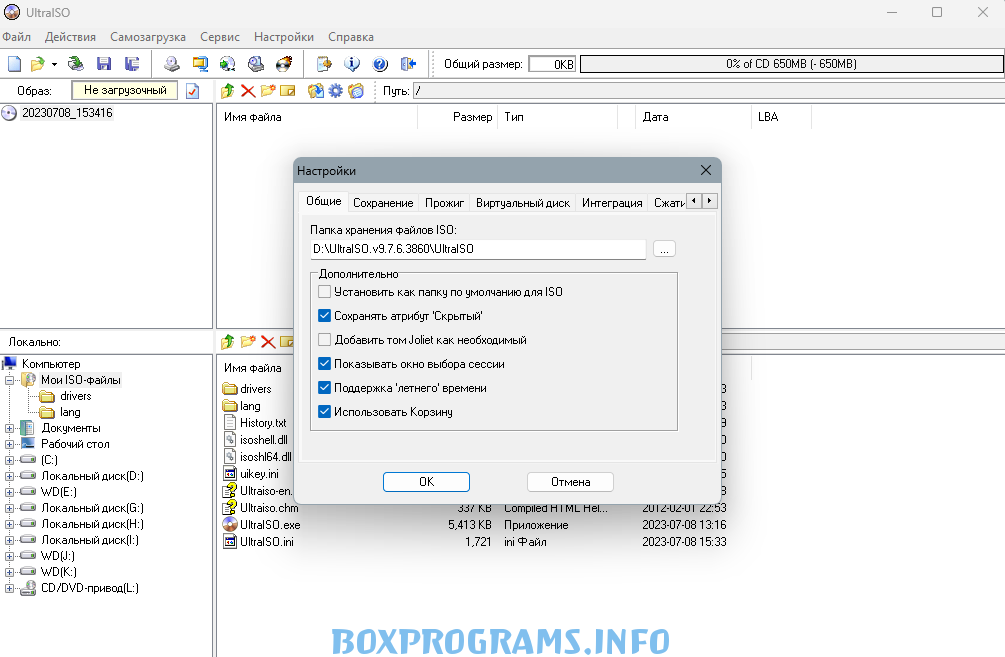Image resolution: width=1005 pixels, height=657 pixels.
Task: Open the Справка menu
Action: pyautogui.click(x=351, y=37)
